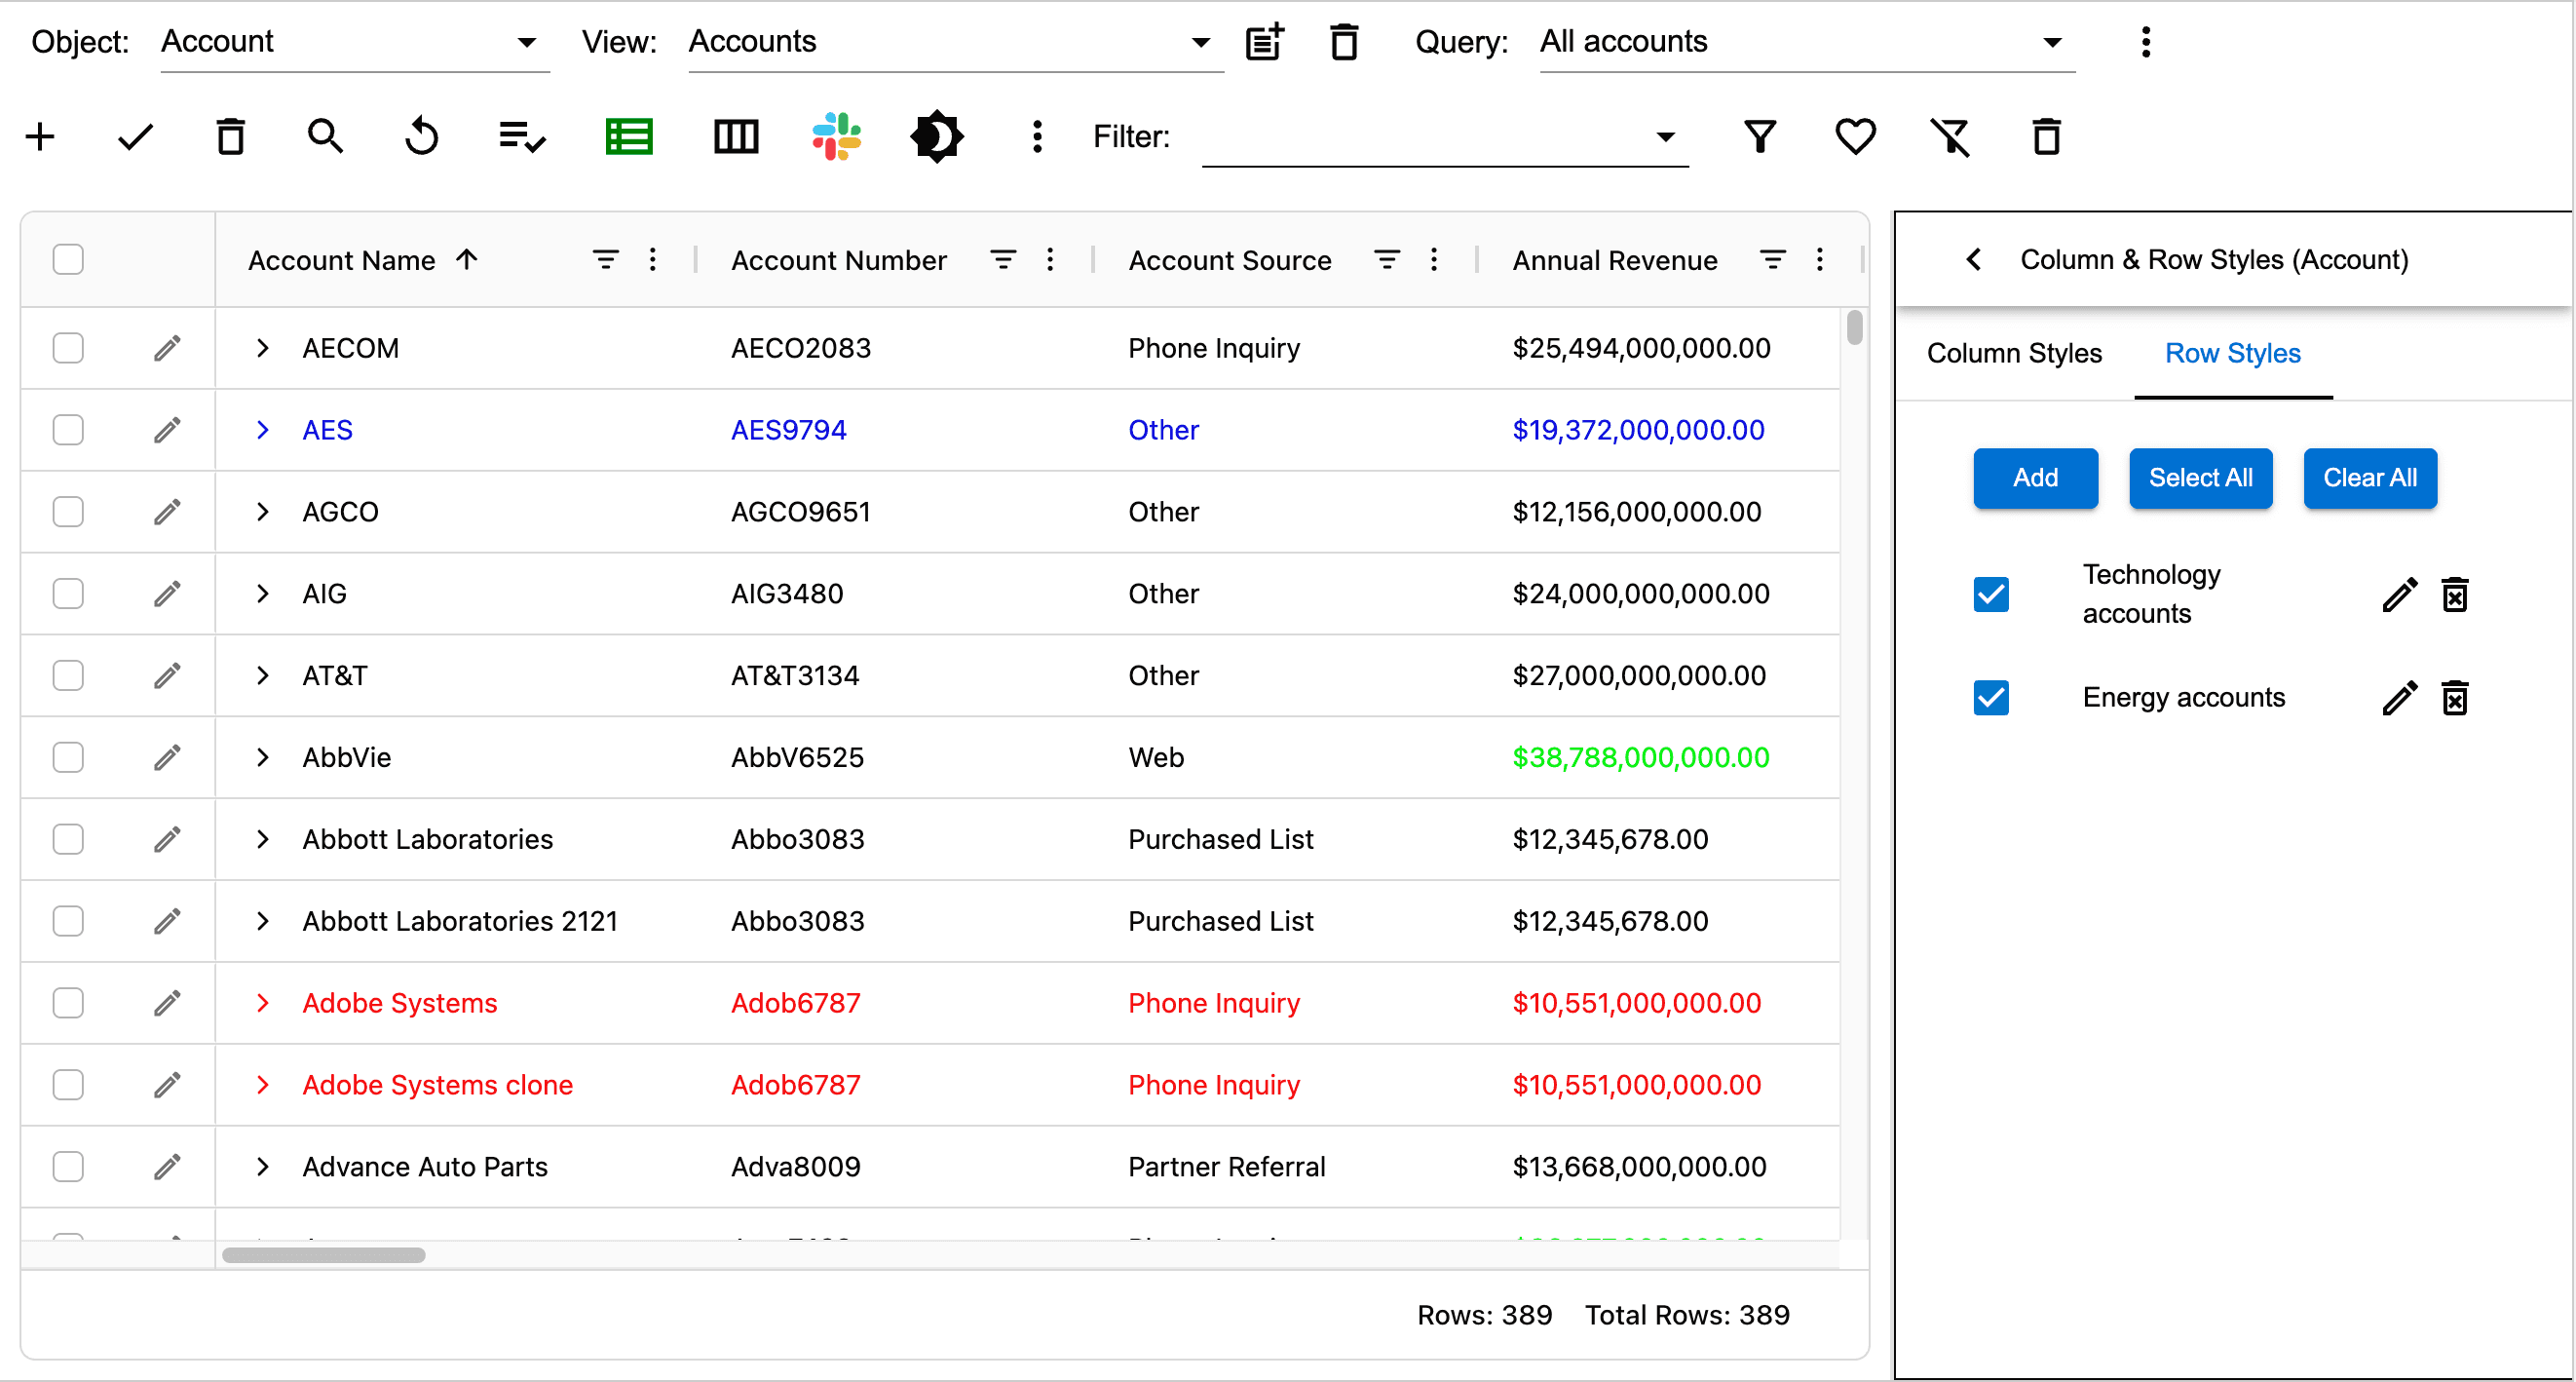Screen dimensions: 2576x1382
Task: Open the Filter dropdown
Action: (x=1444, y=137)
